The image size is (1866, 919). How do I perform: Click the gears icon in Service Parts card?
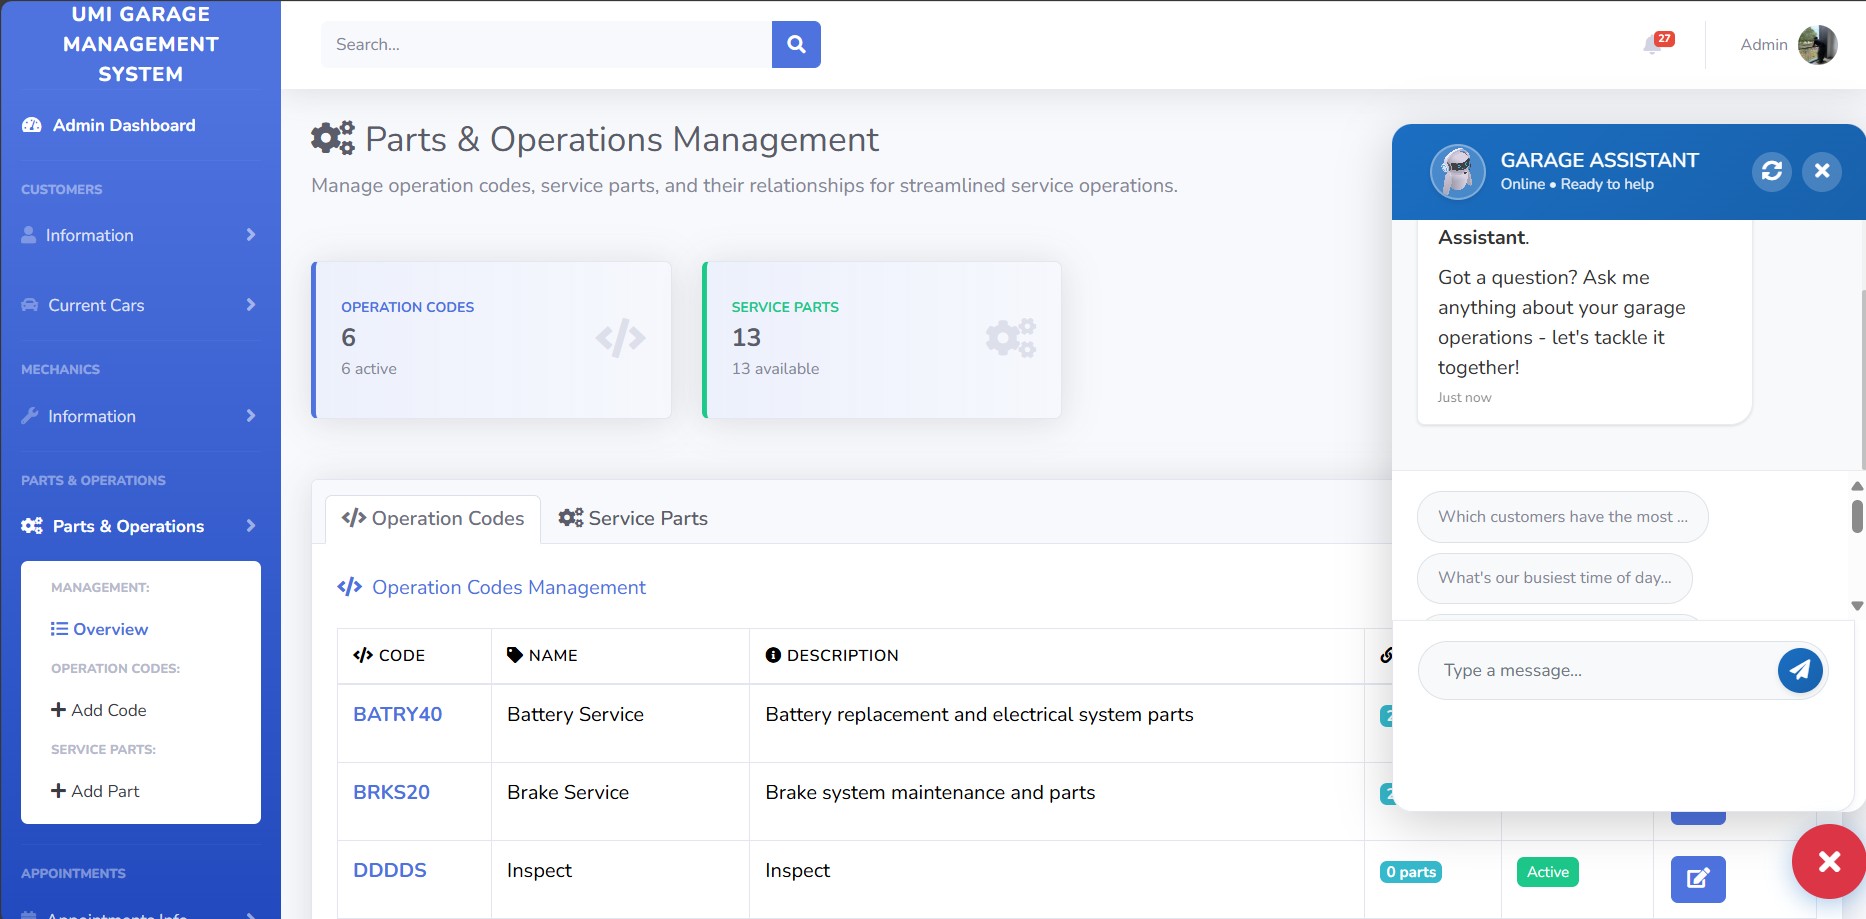point(1010,338)
